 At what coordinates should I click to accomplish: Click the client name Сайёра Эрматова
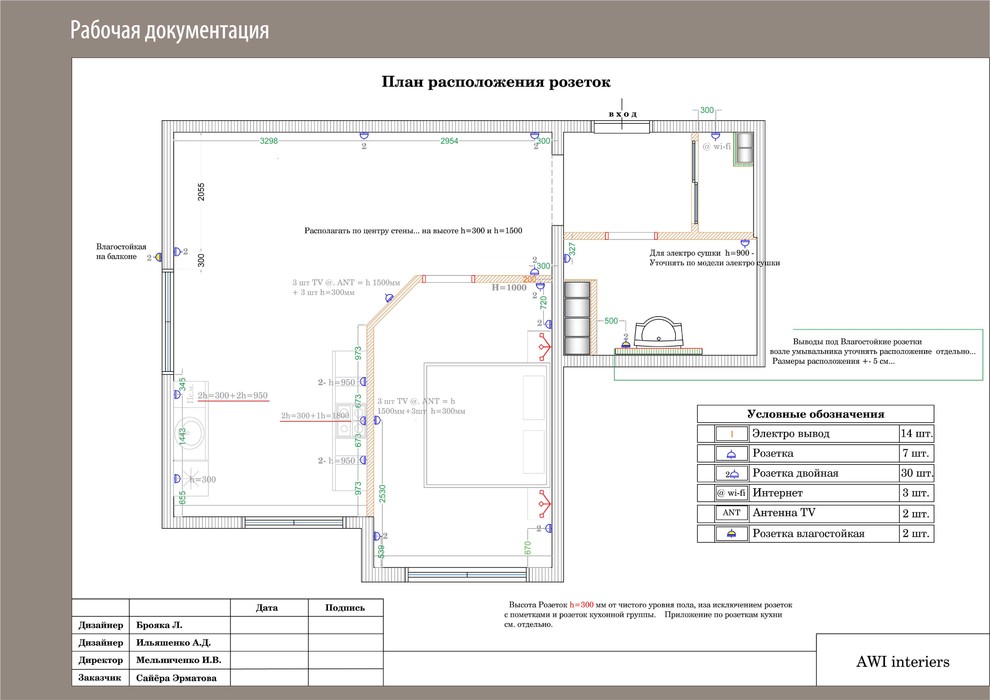point(175,679)
